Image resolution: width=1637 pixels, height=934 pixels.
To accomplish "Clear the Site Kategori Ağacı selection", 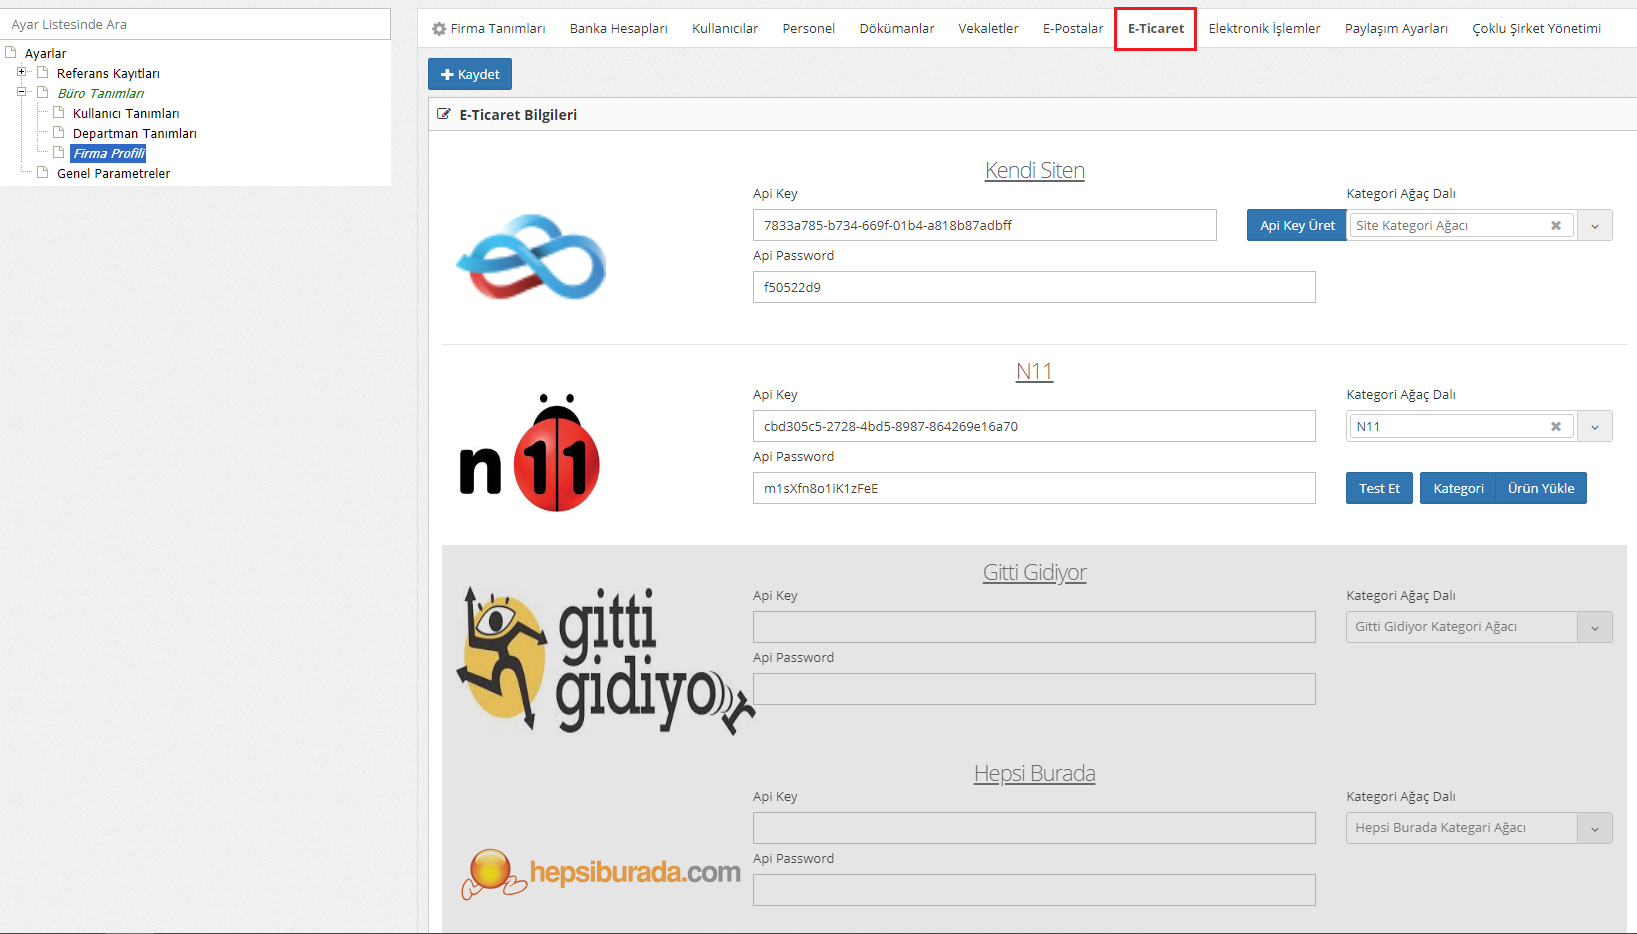I will 1556,225.
